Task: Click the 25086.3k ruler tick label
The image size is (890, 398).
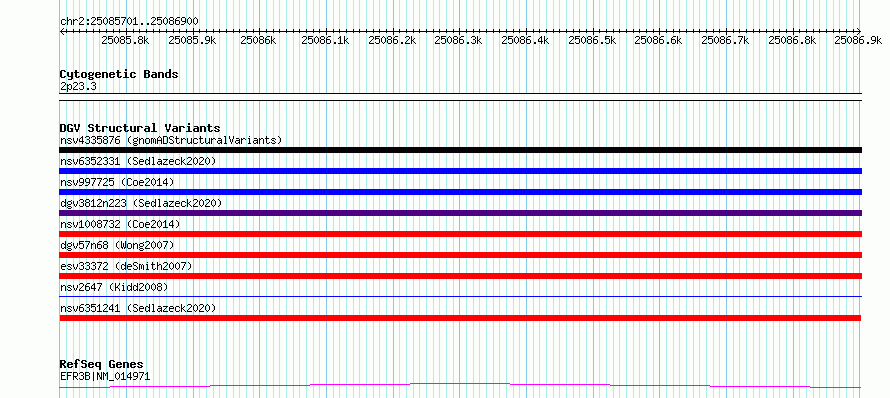Action: pyautogui.click(x=459, y=40)
